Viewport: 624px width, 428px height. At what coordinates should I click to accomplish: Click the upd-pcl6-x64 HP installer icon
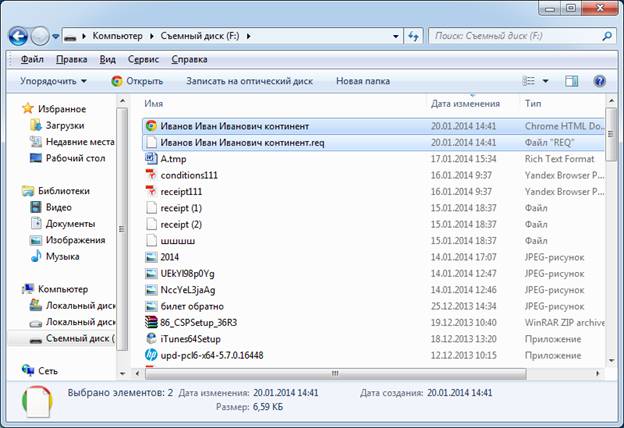tap(151, 355)
